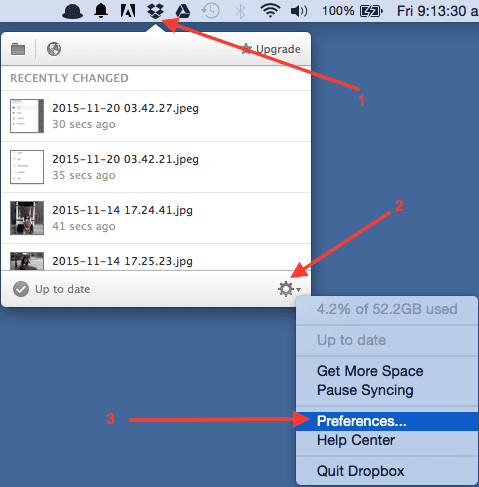Click the Upgrade link
This screenshot has width=479, height=487.
(x=271, y=49)
